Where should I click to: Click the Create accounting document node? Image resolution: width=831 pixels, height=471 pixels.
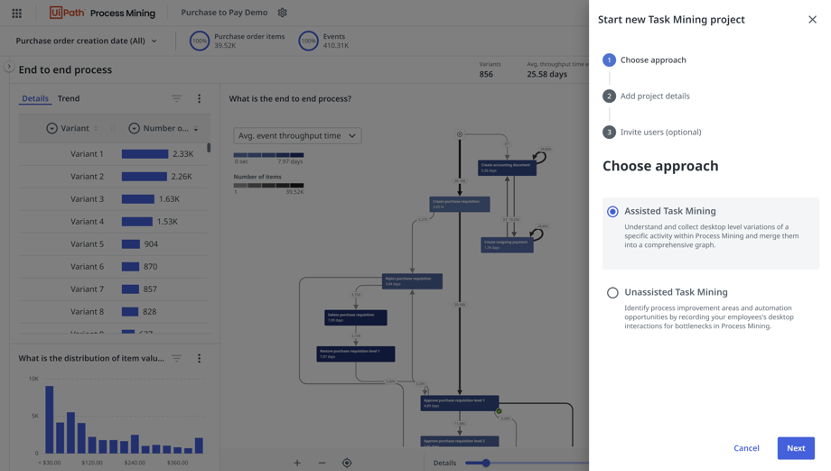pyautogui.click(x=507, y=167)
